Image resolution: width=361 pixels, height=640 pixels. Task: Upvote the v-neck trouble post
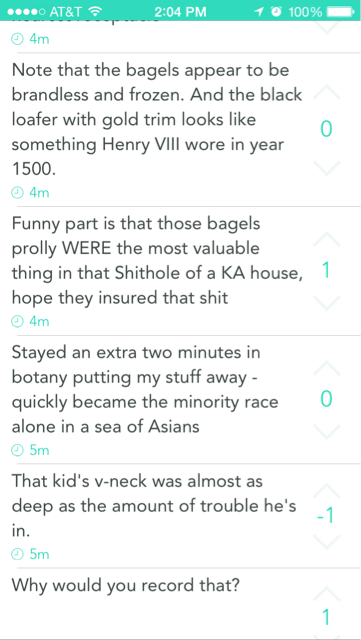326,489
